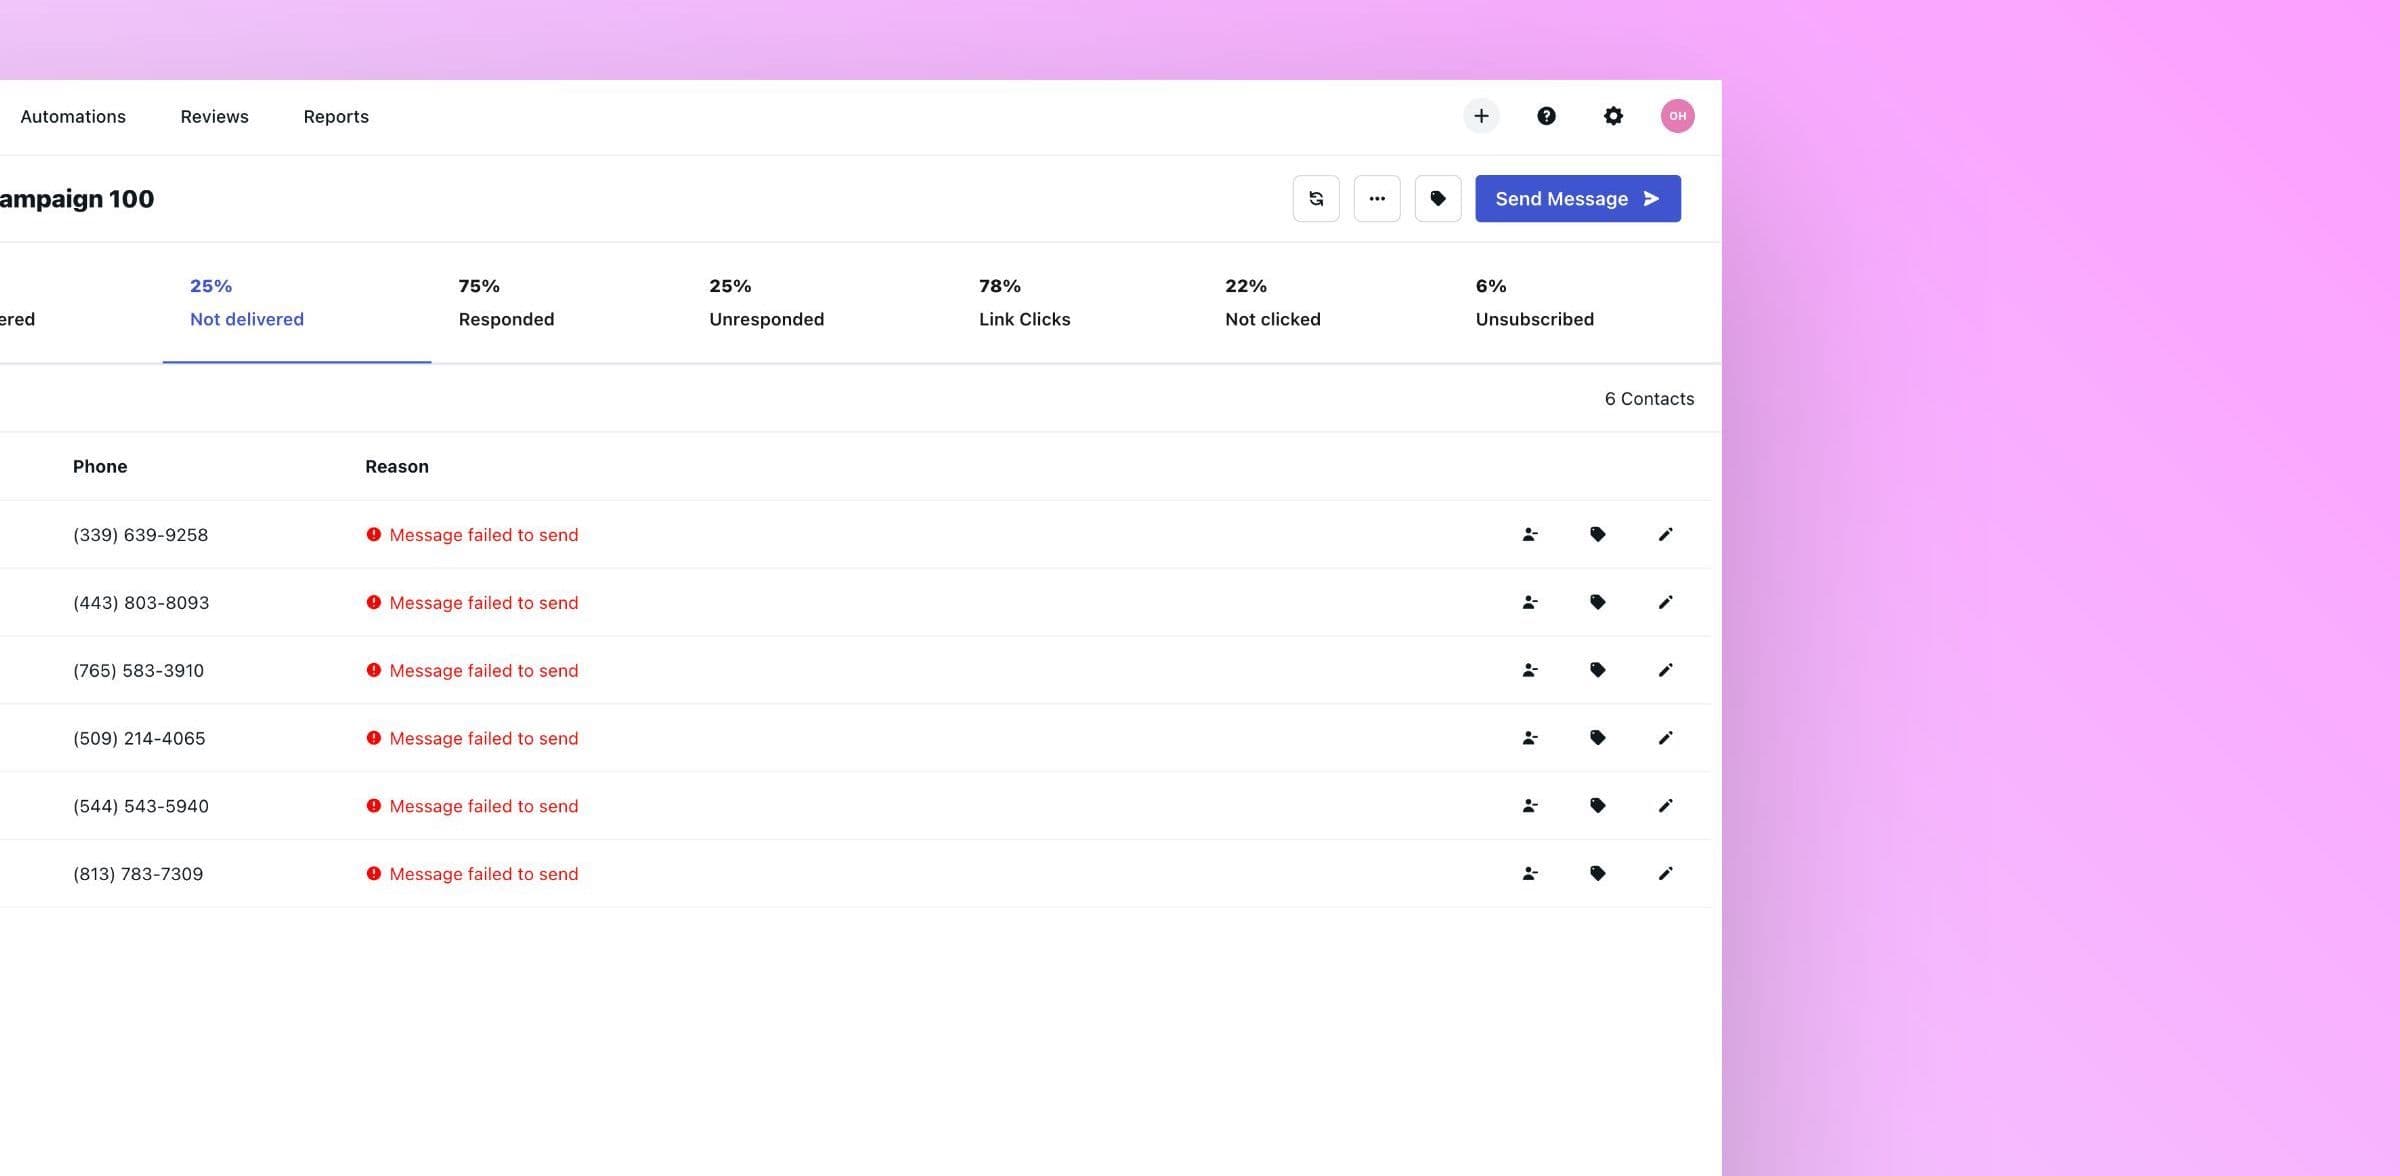Image resolution: width=2400 pixels, height=1176 pixels.
Task: Open the more options ellipsis icon
Action: [1377, 198]
